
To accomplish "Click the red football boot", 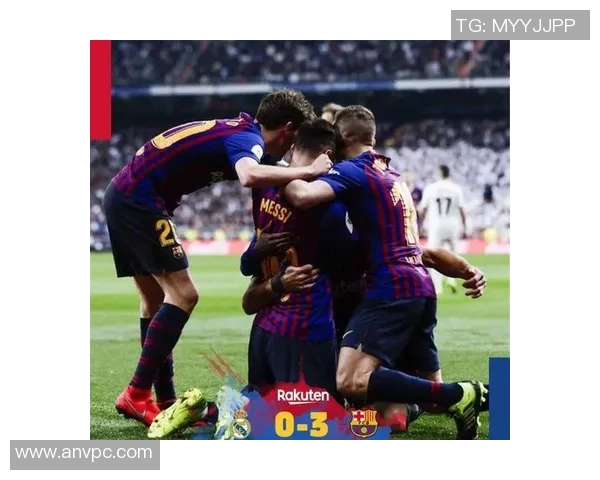I will pyautogui.click(x=137, y=405).
